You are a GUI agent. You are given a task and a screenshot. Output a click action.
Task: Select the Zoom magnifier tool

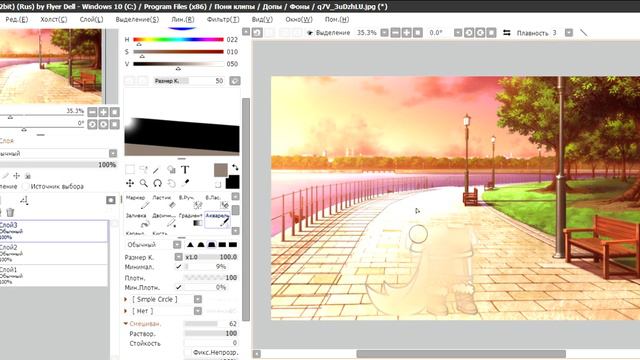pos(144,183)
